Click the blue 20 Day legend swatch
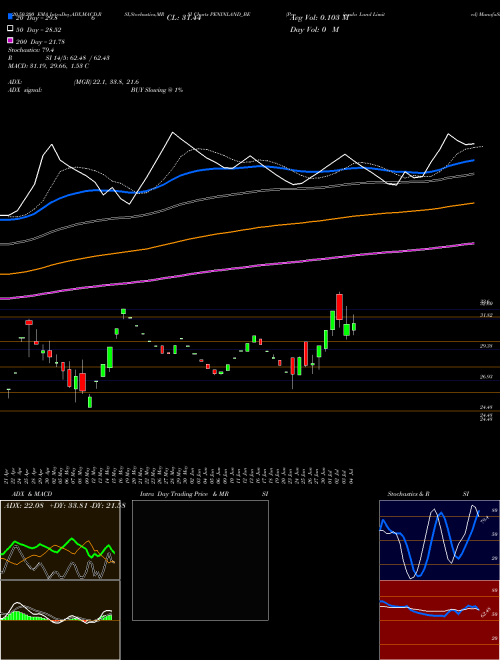Viewport: 500px width, 660px height. pyautogui.click(x=11, y=17)
